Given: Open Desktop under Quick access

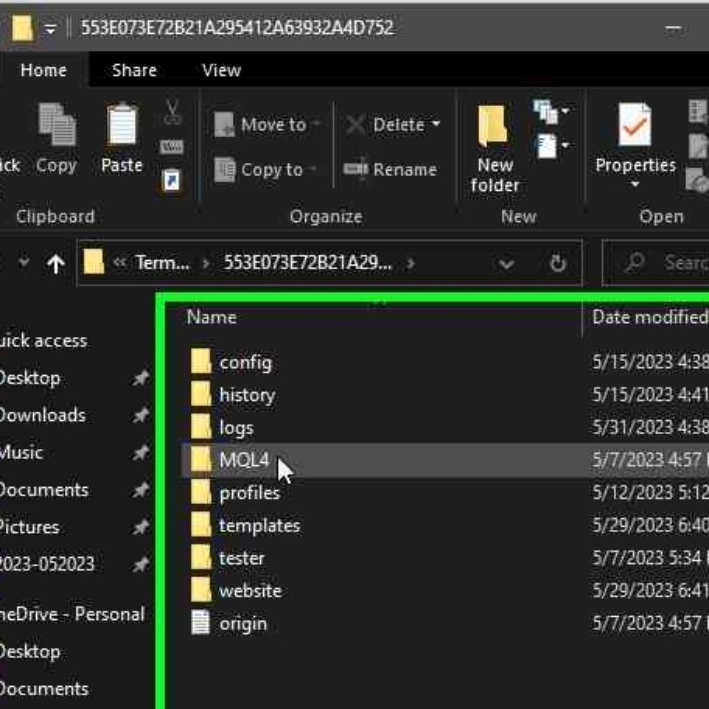Looking at the screenshot, I should tap(30, 378).
